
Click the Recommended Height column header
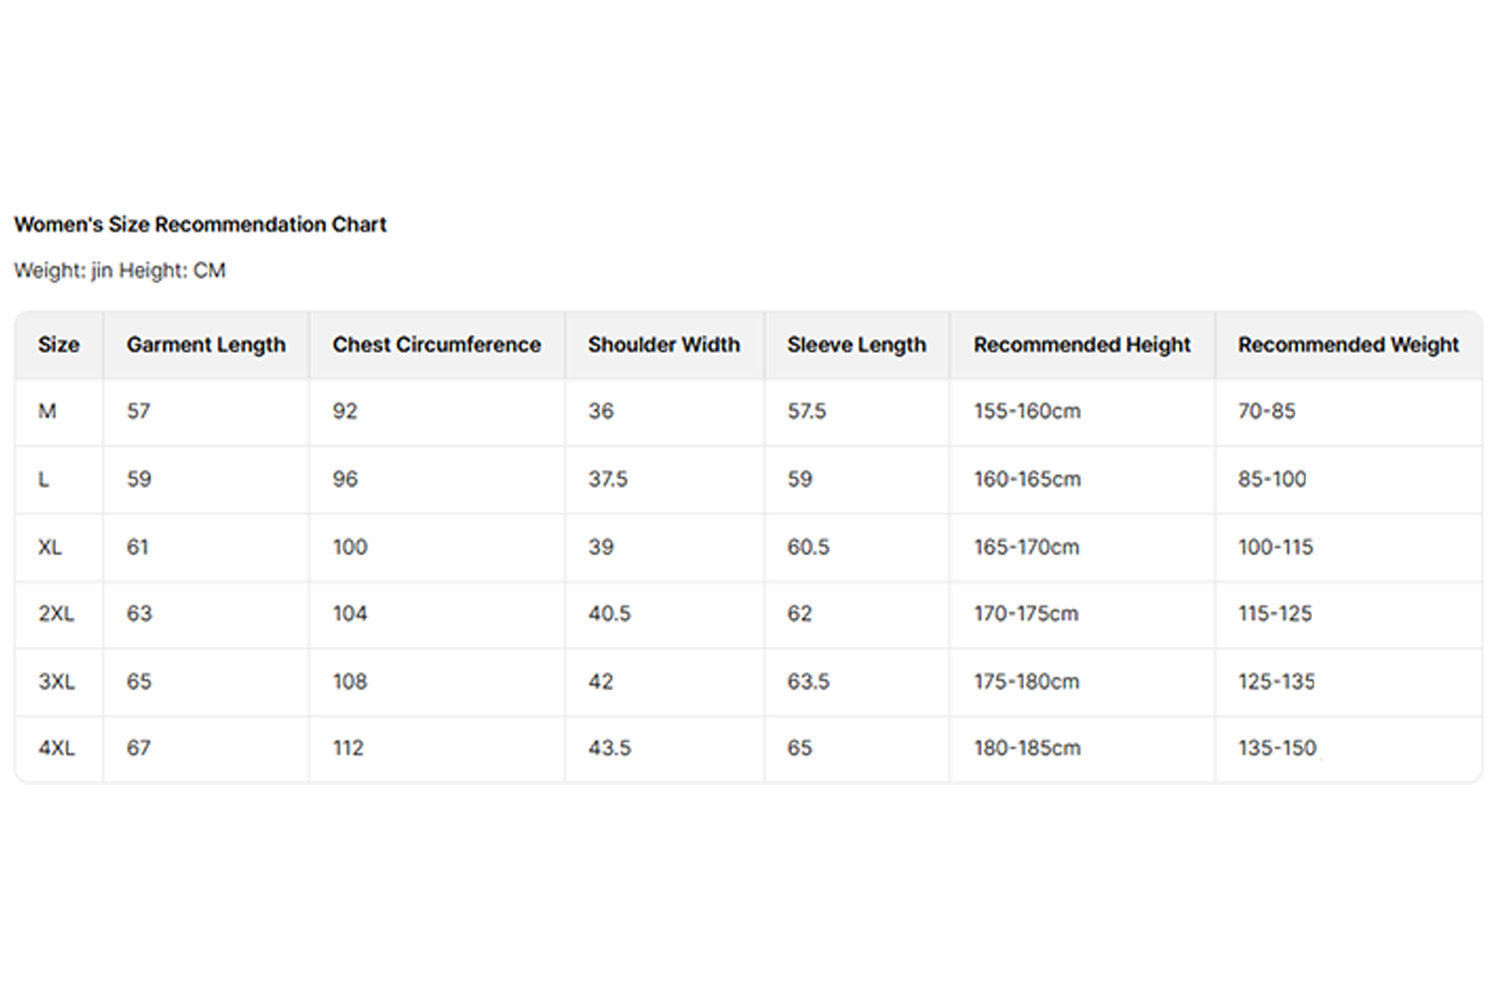click(x=1082, y=345)
